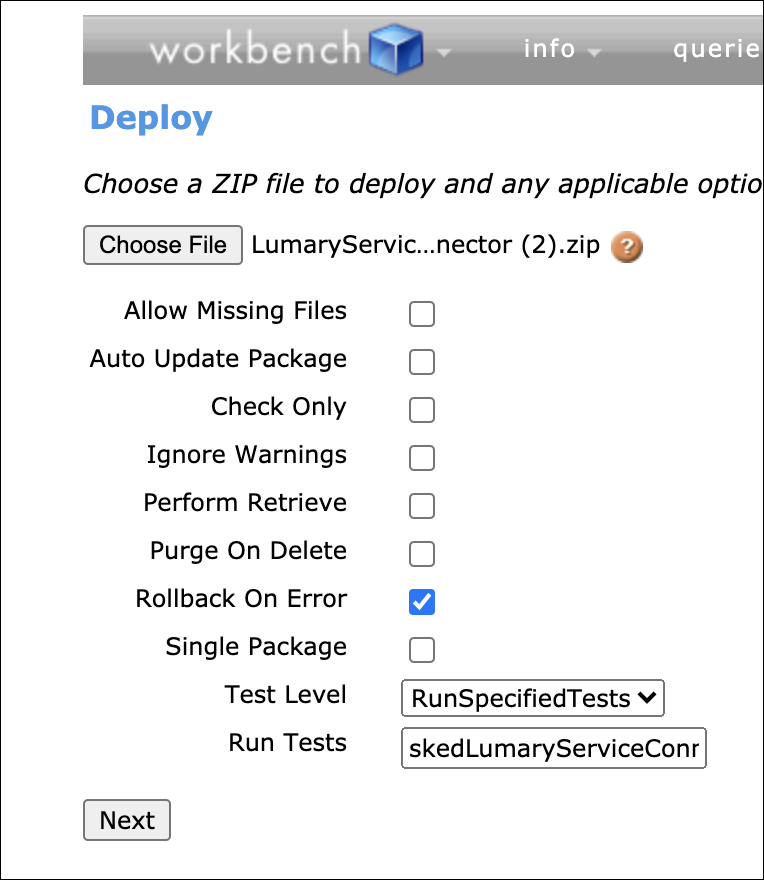
Task: Click the Ignore Warnings label
Action: point(247,455)
